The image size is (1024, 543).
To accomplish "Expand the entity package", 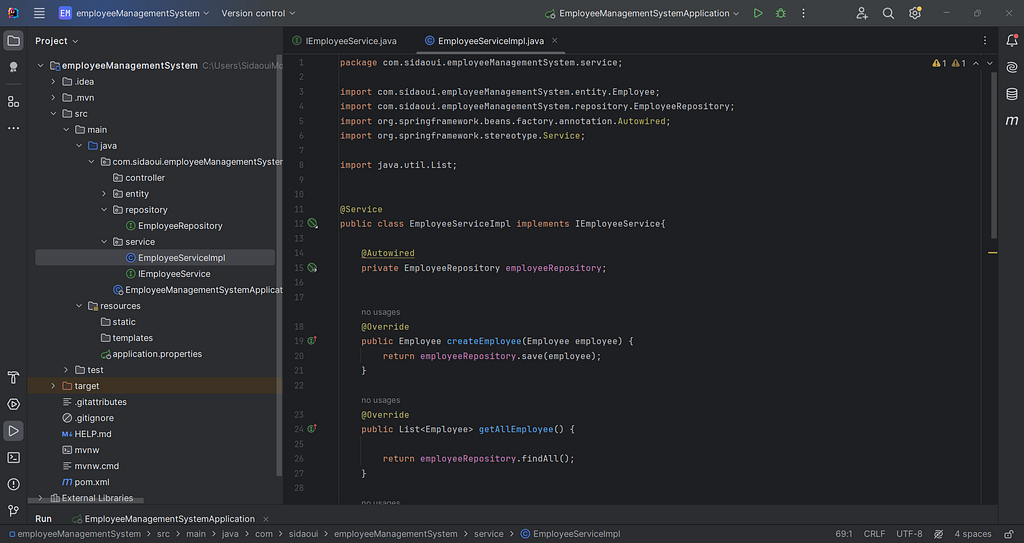I will (104, 194).
